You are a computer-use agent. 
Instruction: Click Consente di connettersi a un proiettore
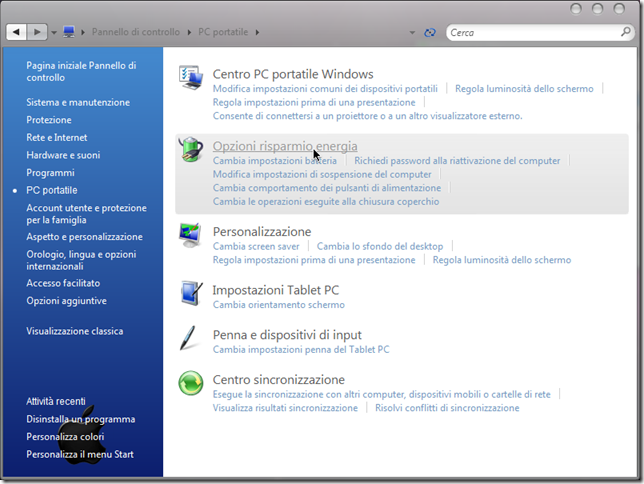tap(368, 116)
